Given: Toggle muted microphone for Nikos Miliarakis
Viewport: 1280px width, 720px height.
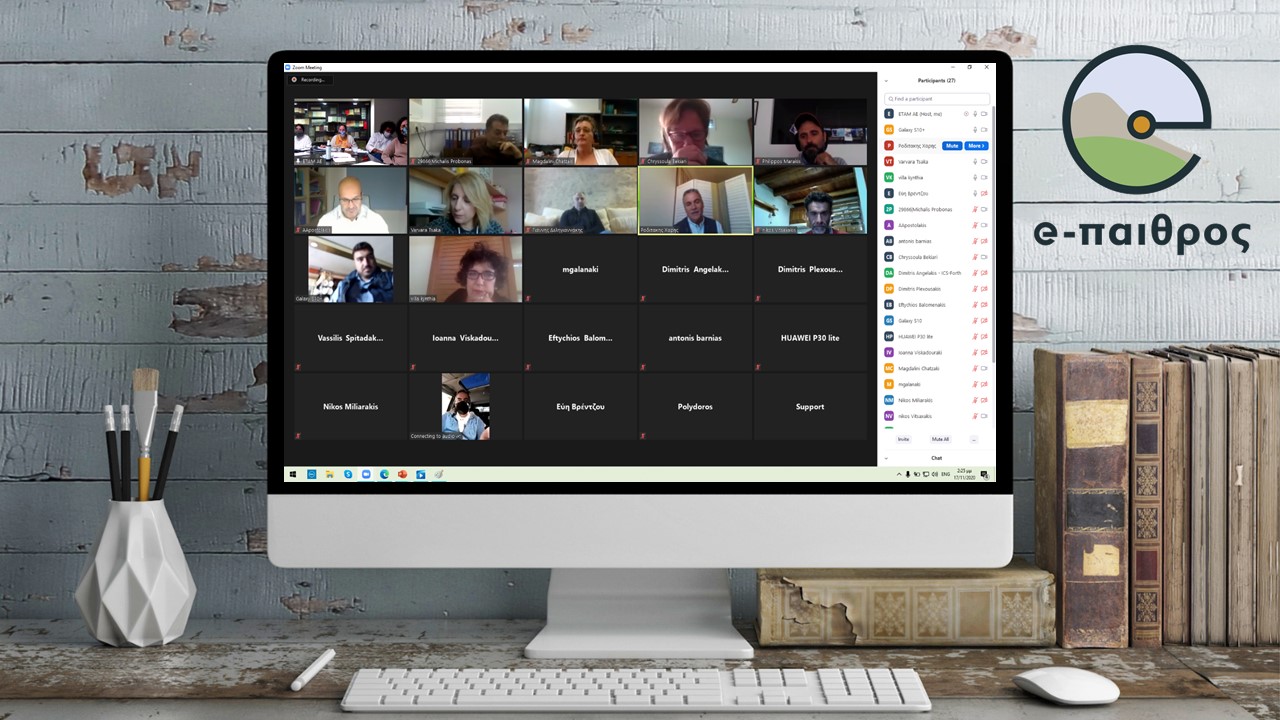Looking at the screenshot, I should tap(975, 400).
